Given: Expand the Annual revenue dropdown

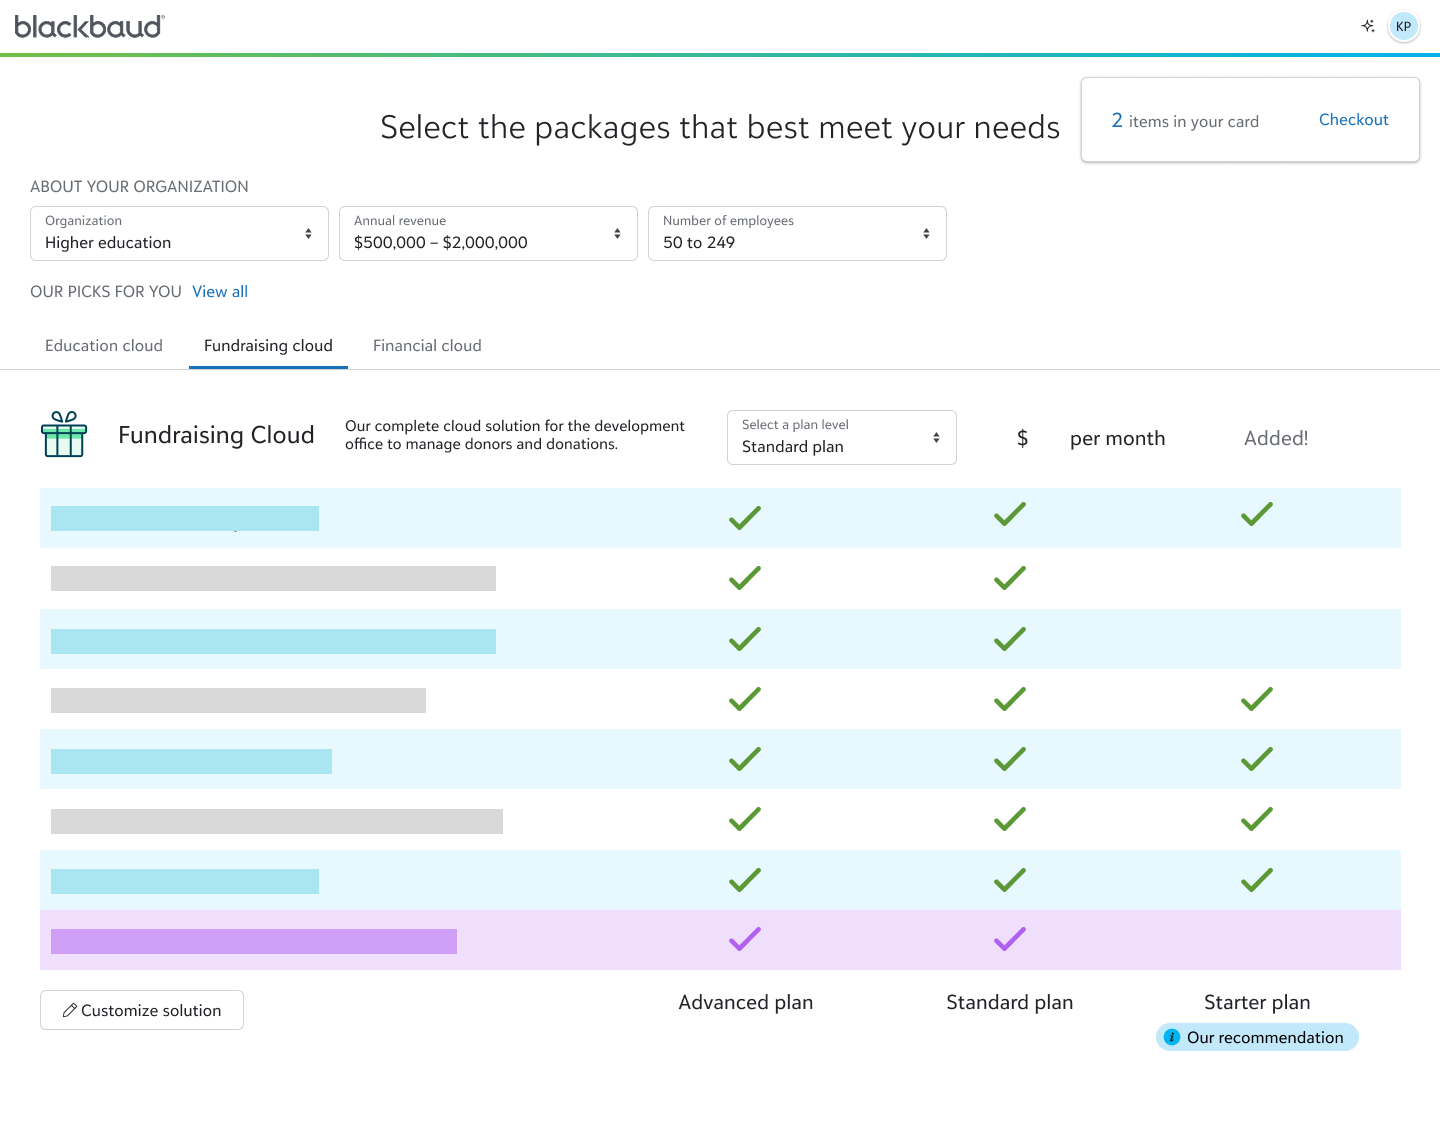Looking at the screenshot, I should coord(488,234).
